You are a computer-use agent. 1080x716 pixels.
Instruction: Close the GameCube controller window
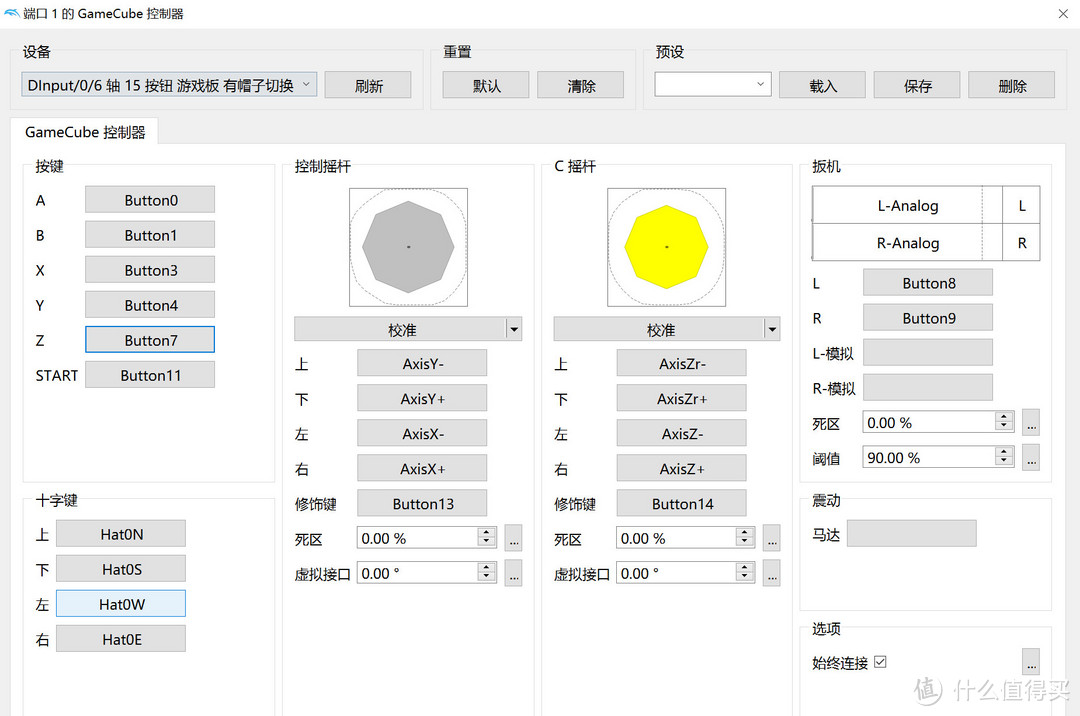point(1063,13)
